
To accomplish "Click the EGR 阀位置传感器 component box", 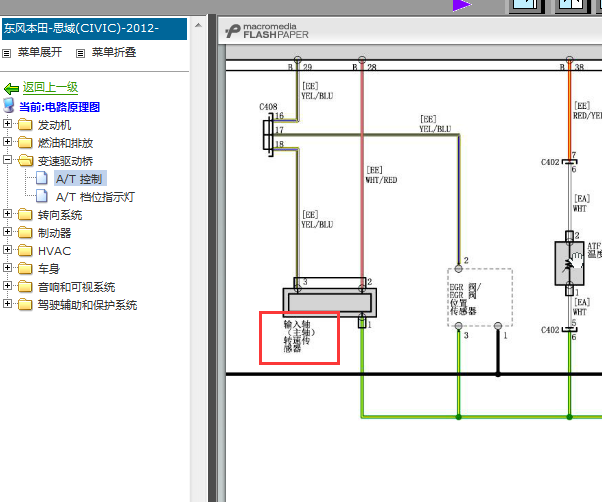I will click(480, 298).
